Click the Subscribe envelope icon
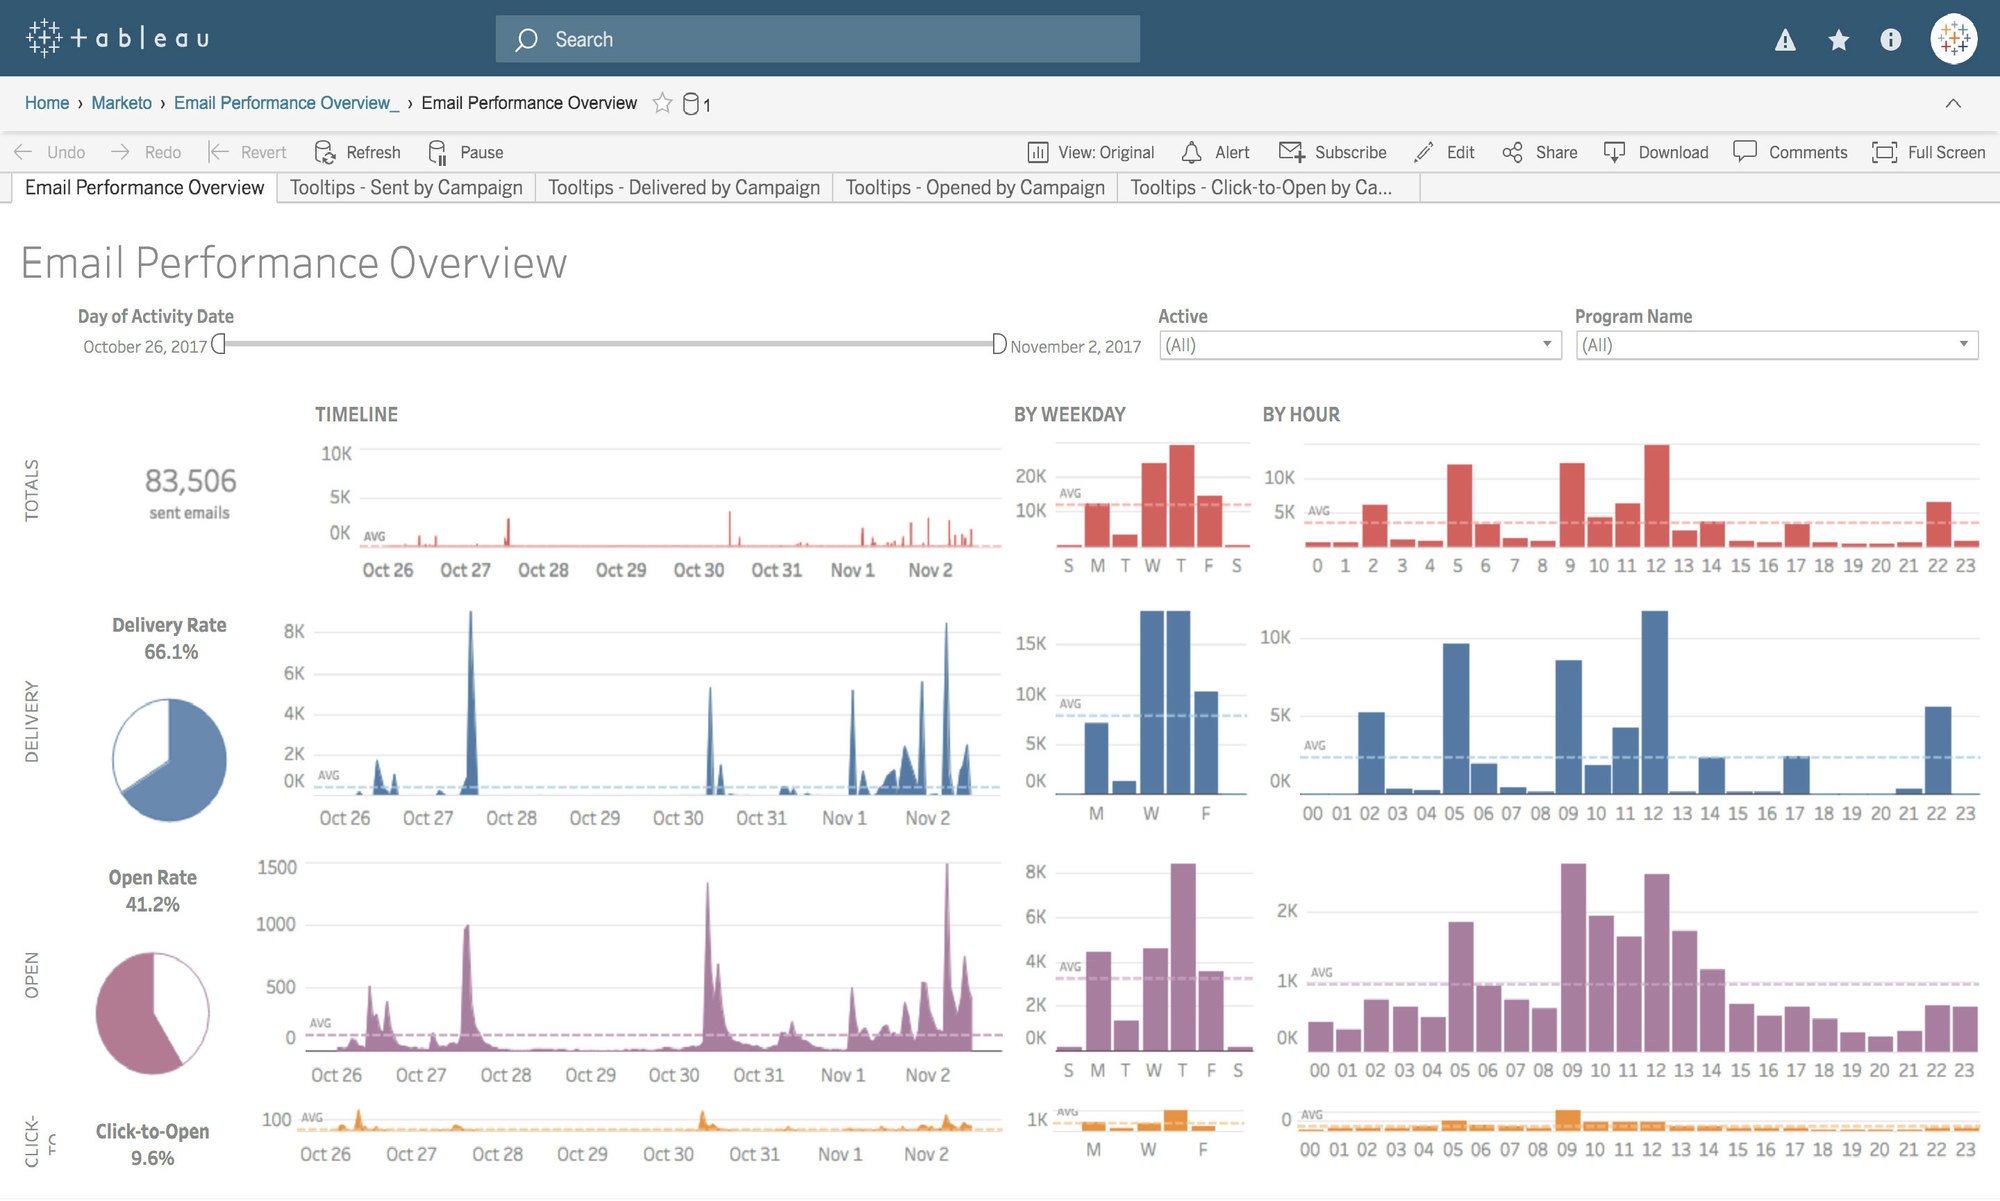 [1291, 152]
